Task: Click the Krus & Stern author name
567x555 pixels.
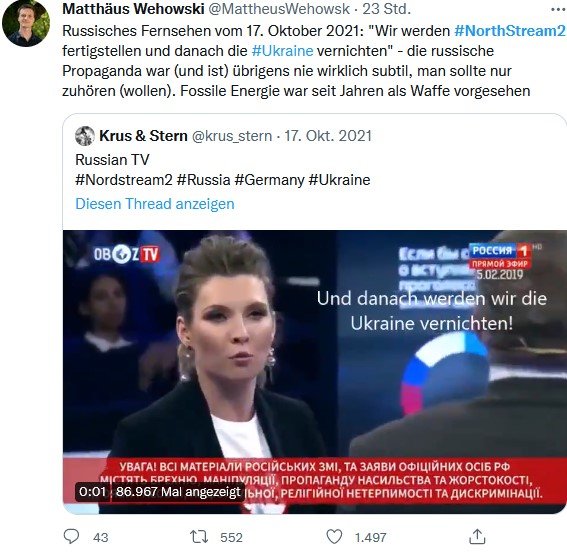Action: click(143, 136)
